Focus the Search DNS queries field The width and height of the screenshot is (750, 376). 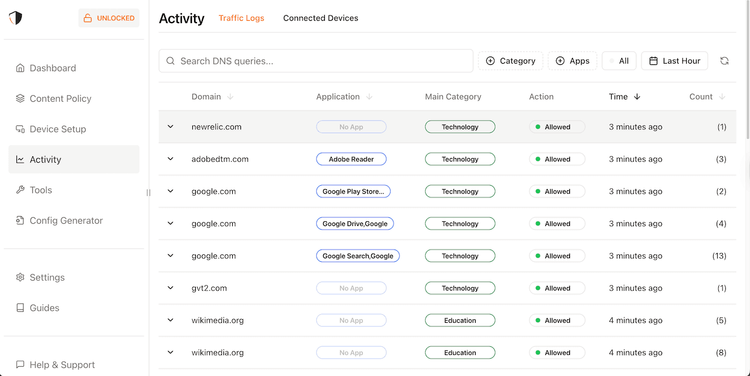pos(316,61)
